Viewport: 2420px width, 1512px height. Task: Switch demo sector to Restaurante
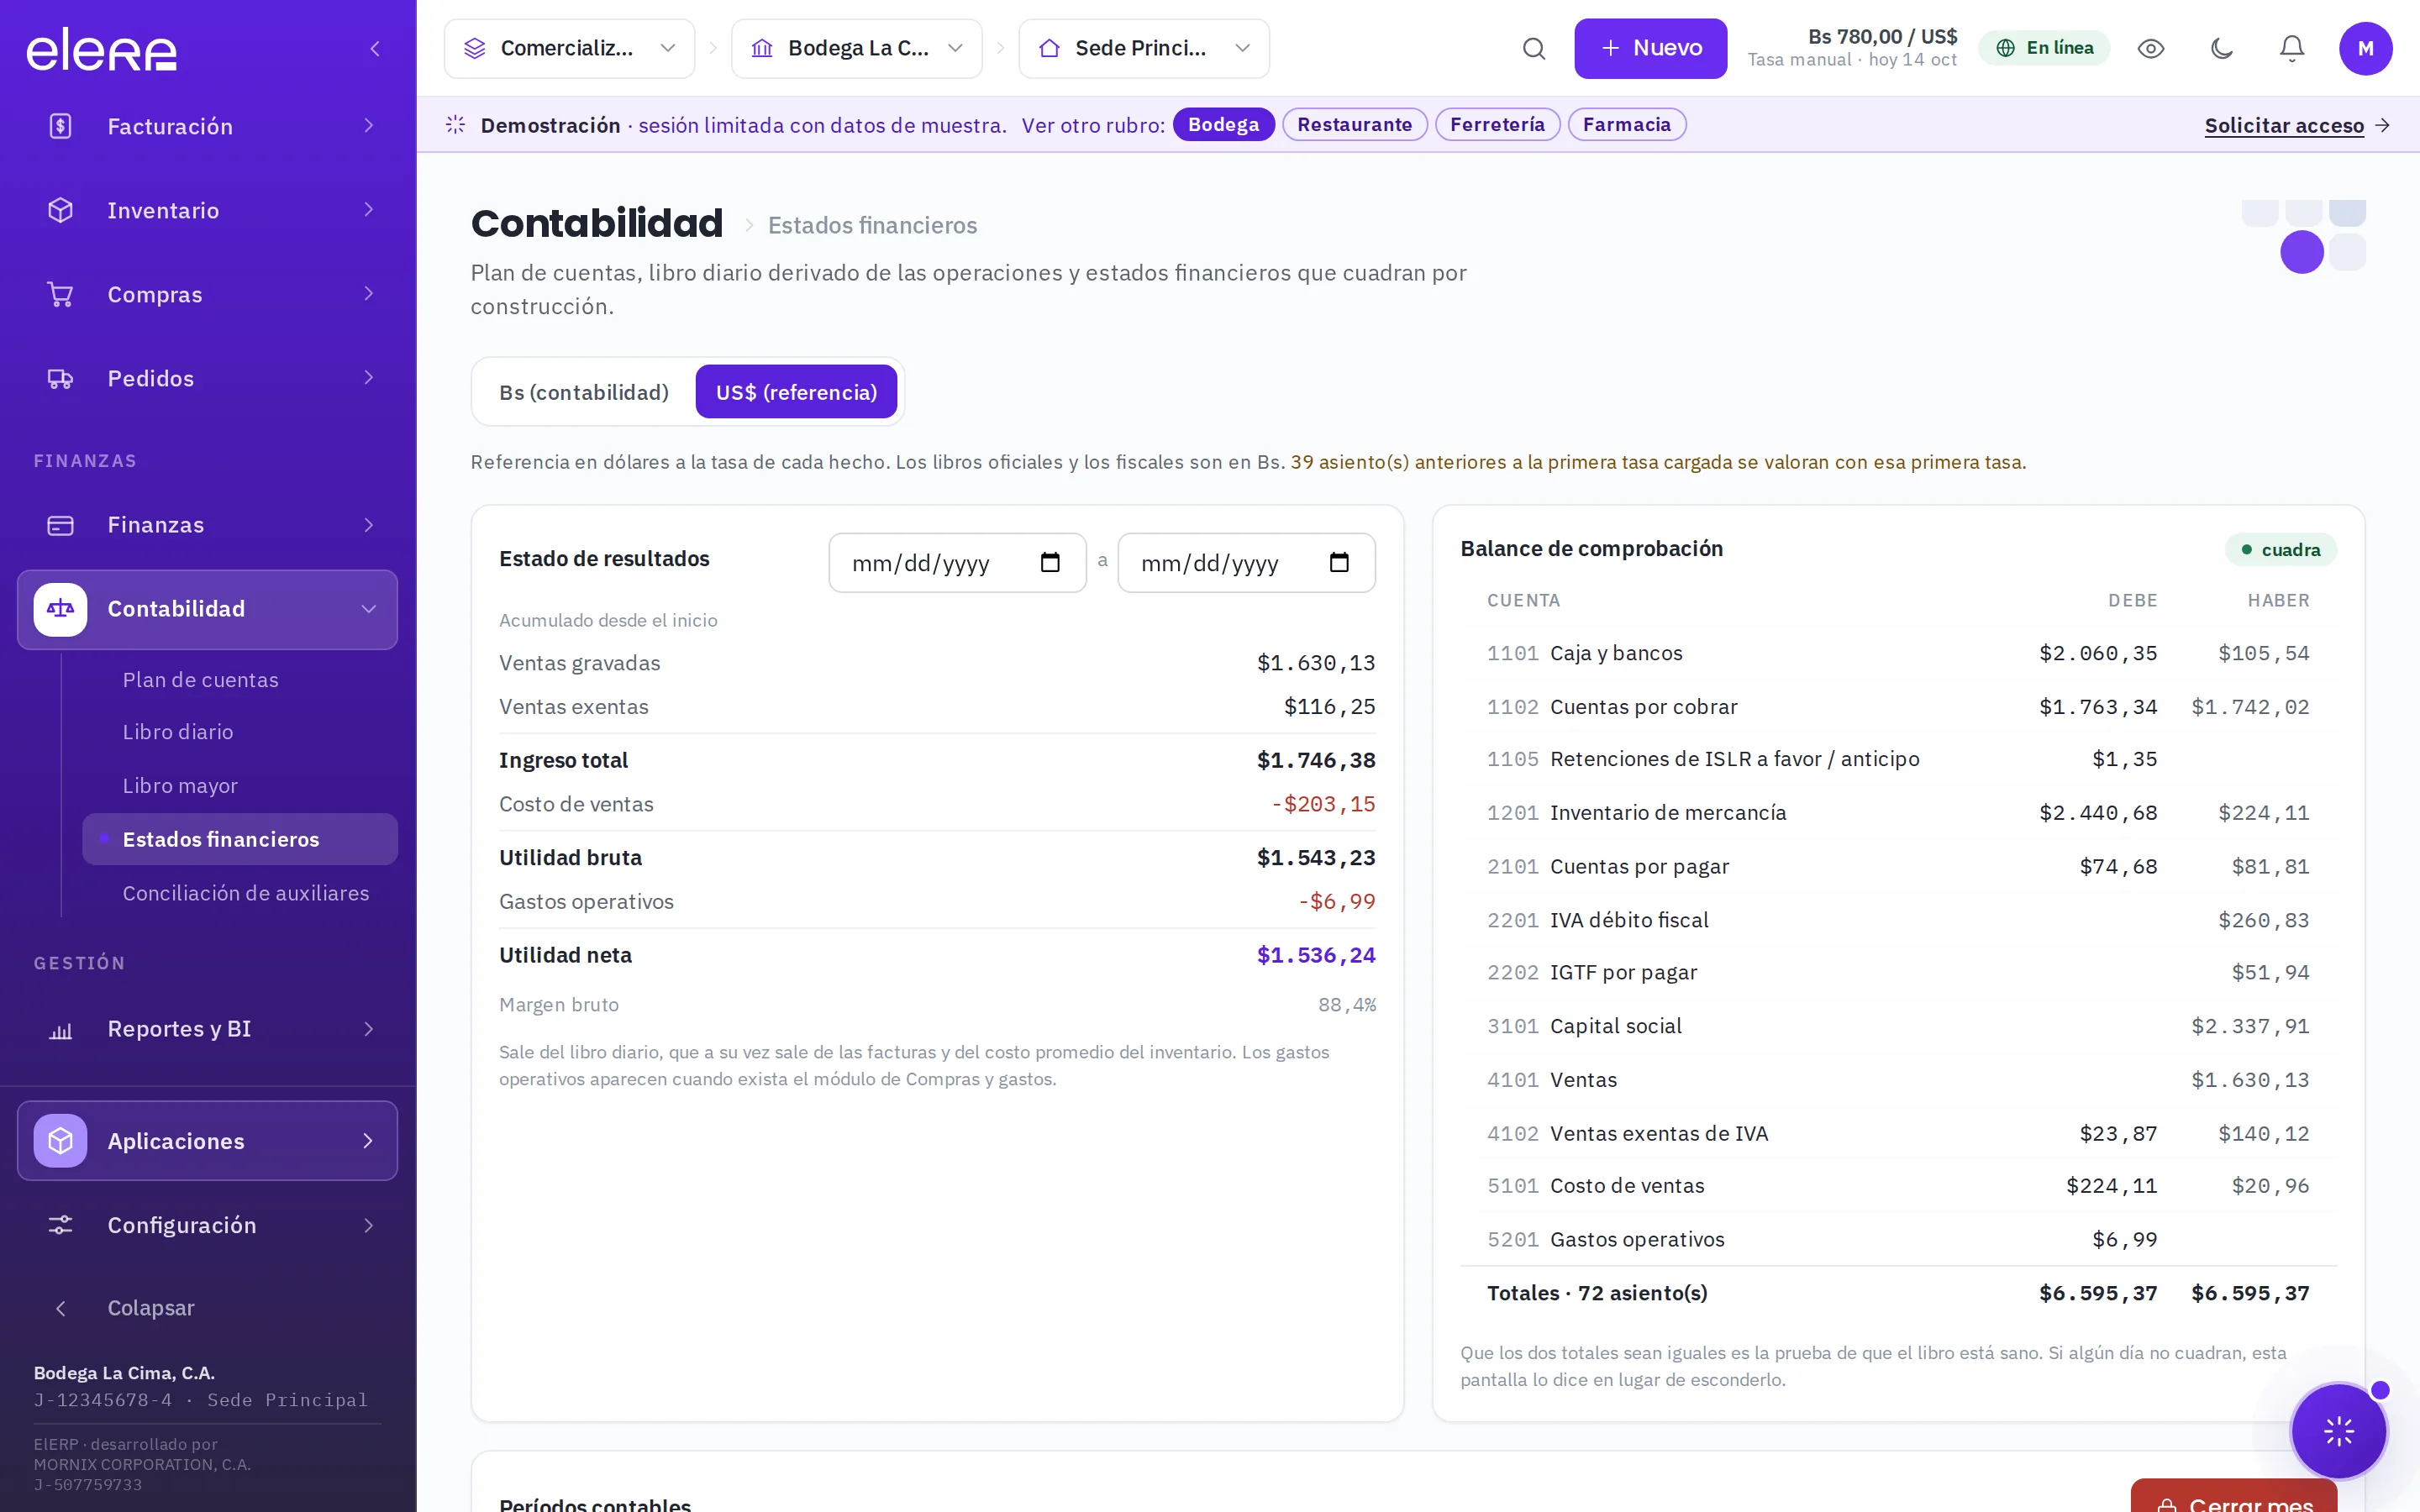[x=1354, y=125]
